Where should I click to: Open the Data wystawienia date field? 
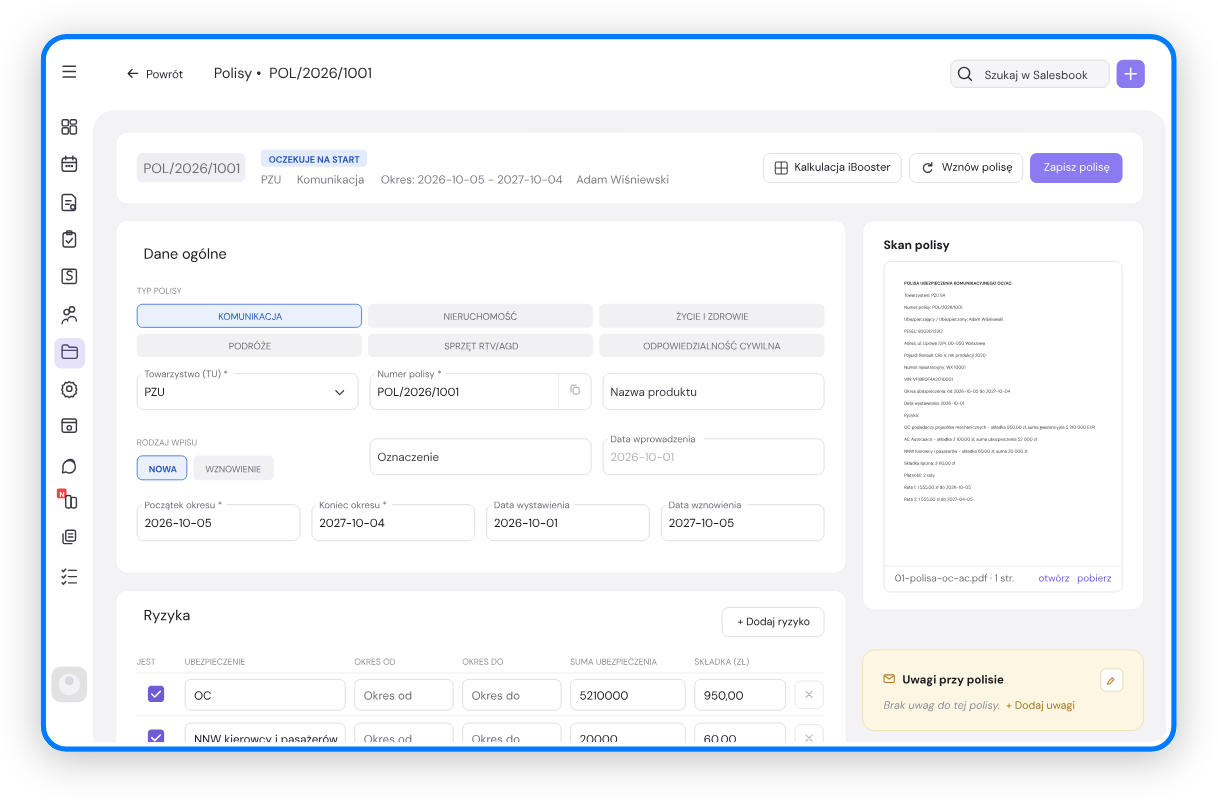tap(568, 522)
